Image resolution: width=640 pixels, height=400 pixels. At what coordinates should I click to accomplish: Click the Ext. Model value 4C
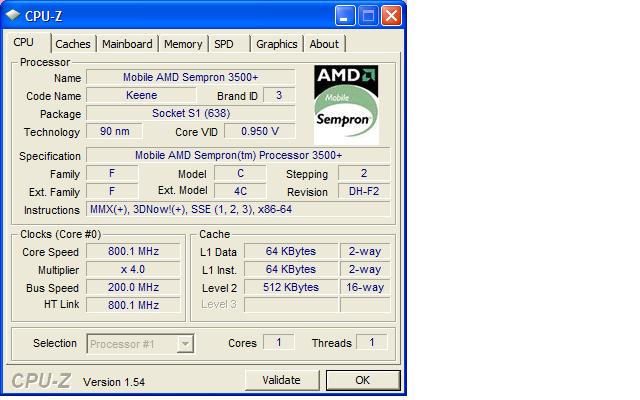[240, 191]
